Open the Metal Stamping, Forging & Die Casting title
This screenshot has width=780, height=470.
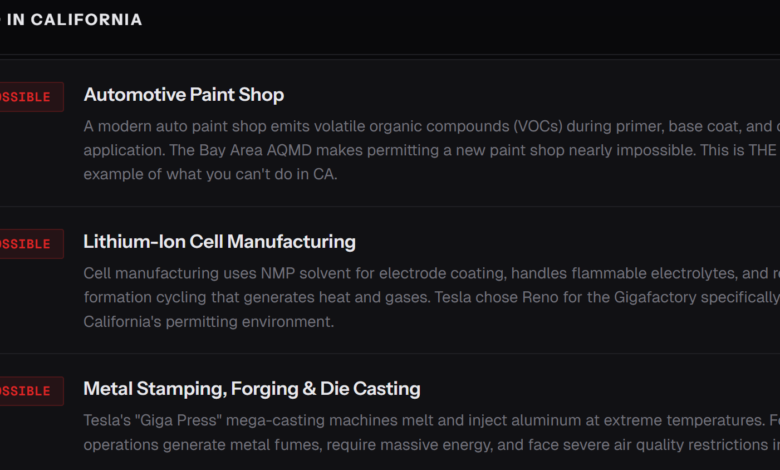(x=251, y=389)
